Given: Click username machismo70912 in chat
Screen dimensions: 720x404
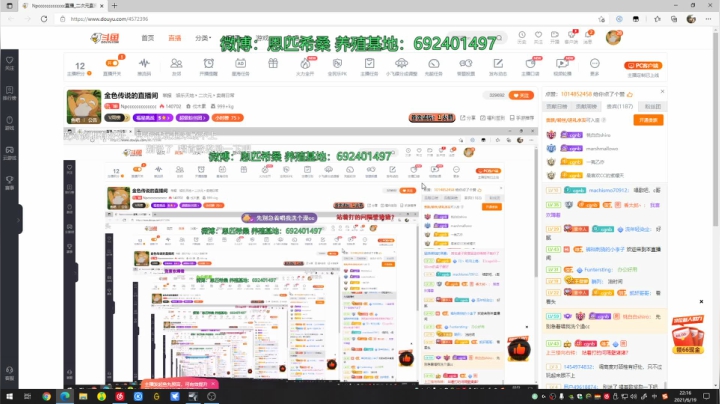Looking at the screenshot, I should (x=608, y=190).
